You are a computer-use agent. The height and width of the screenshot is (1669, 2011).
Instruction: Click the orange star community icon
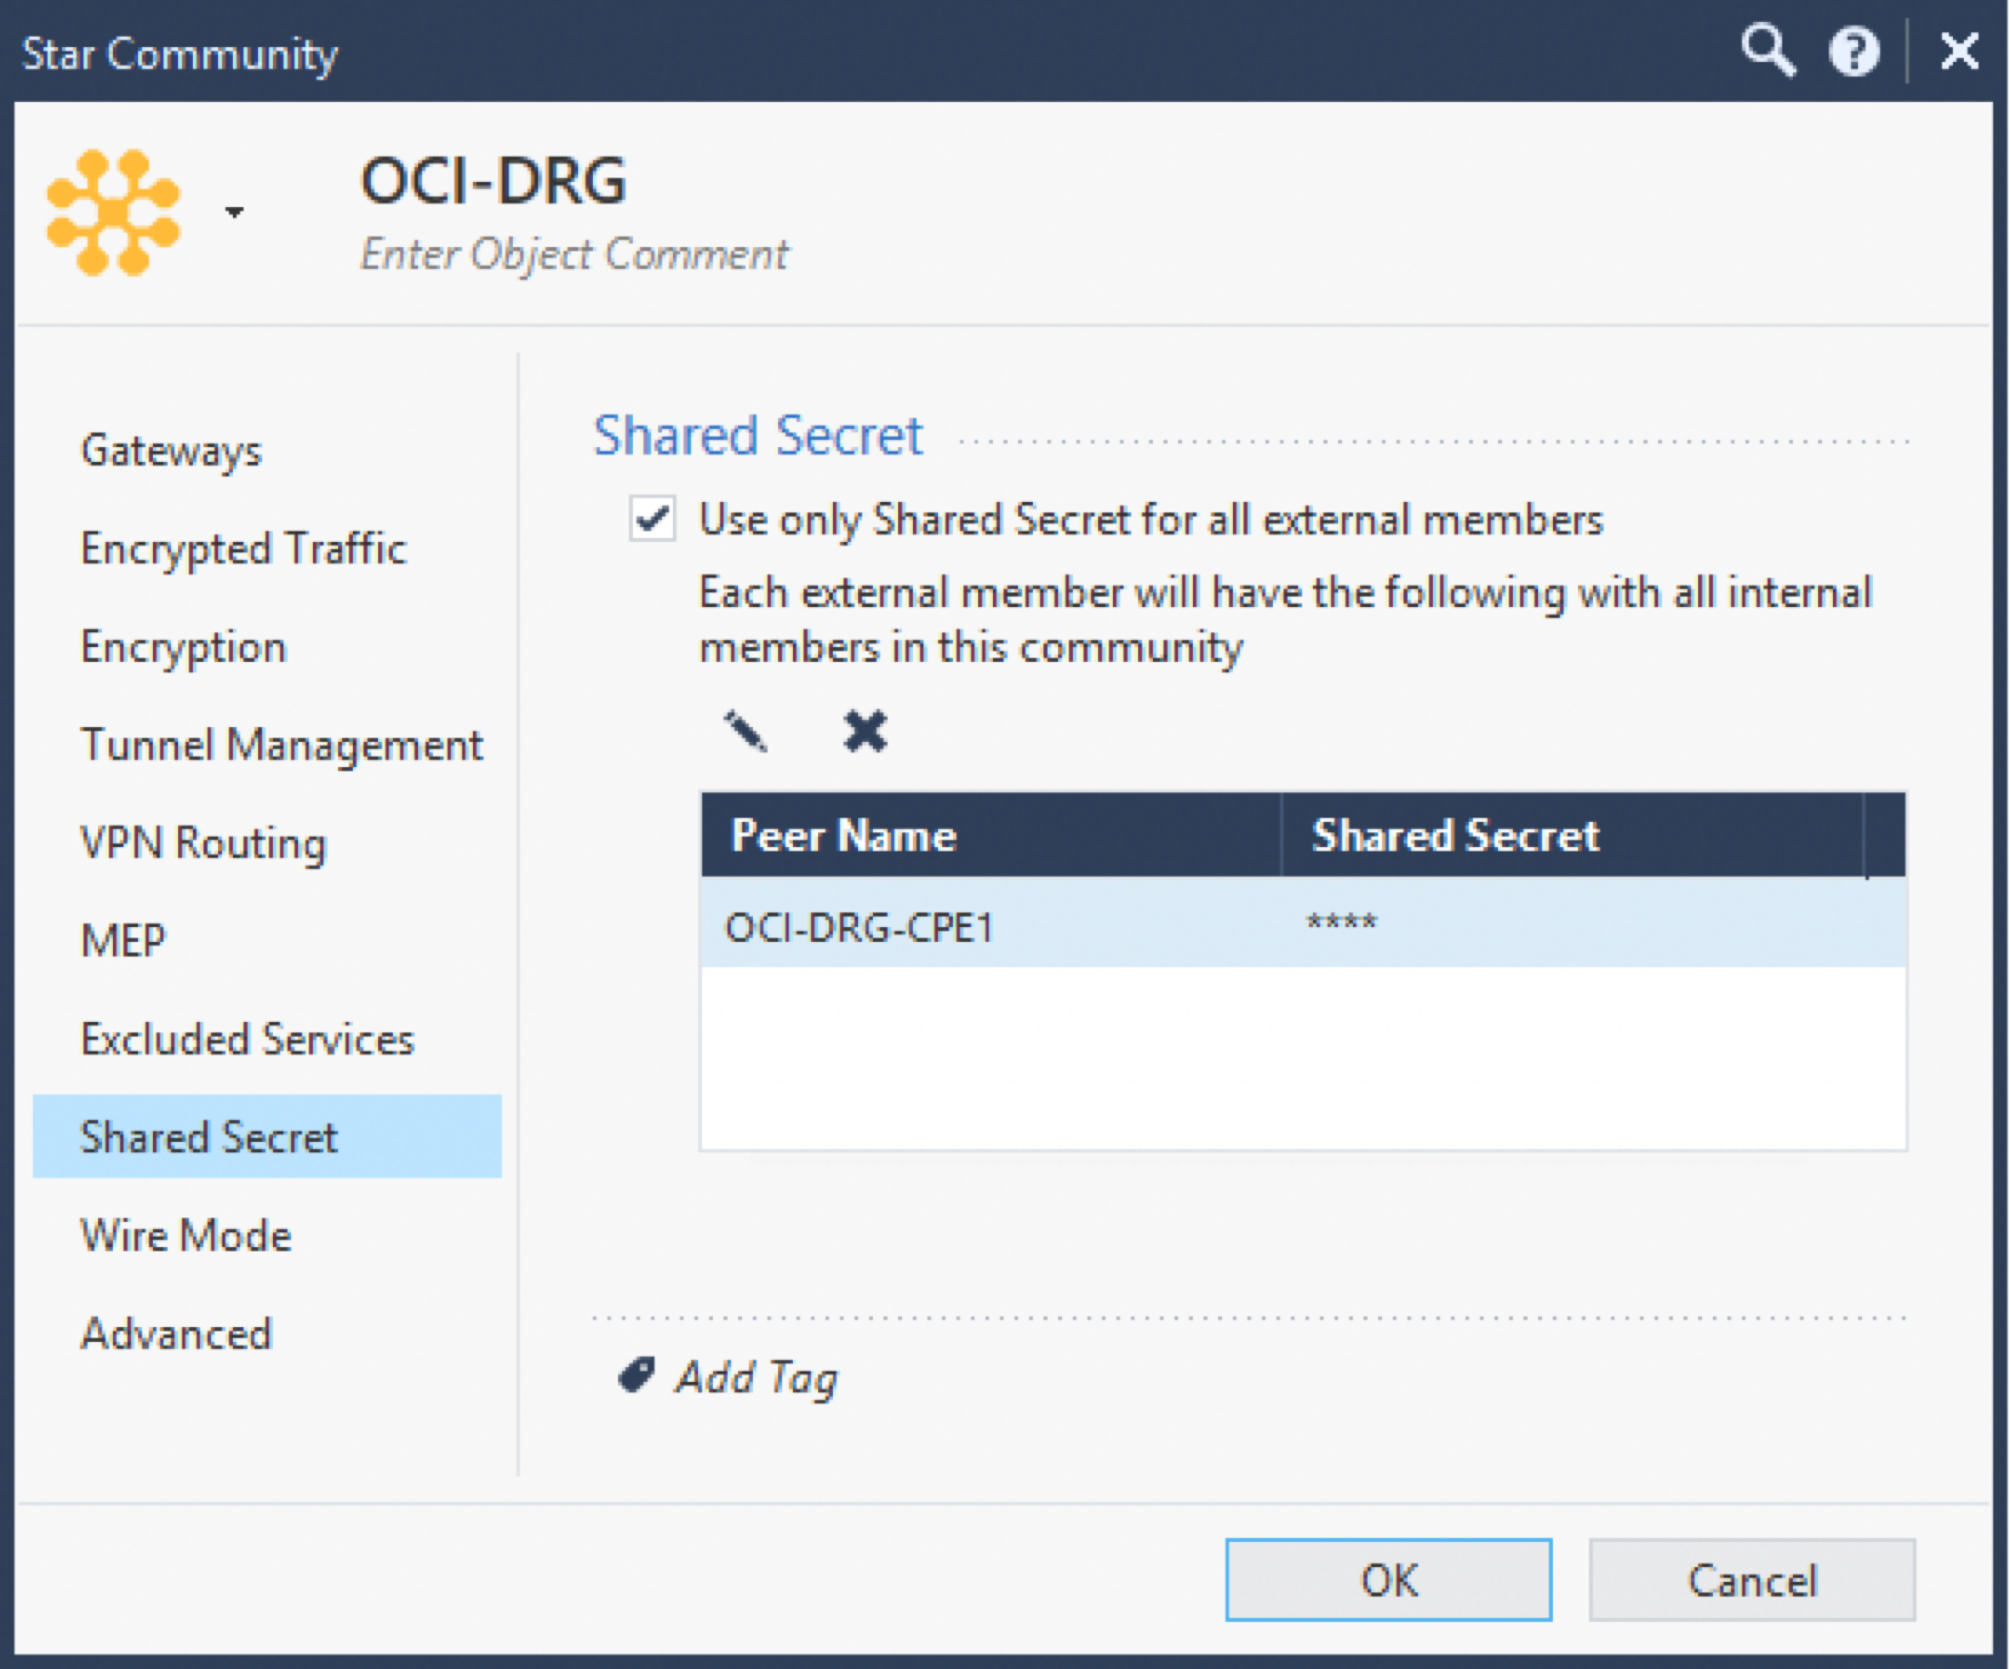click(x=113, y=212)
